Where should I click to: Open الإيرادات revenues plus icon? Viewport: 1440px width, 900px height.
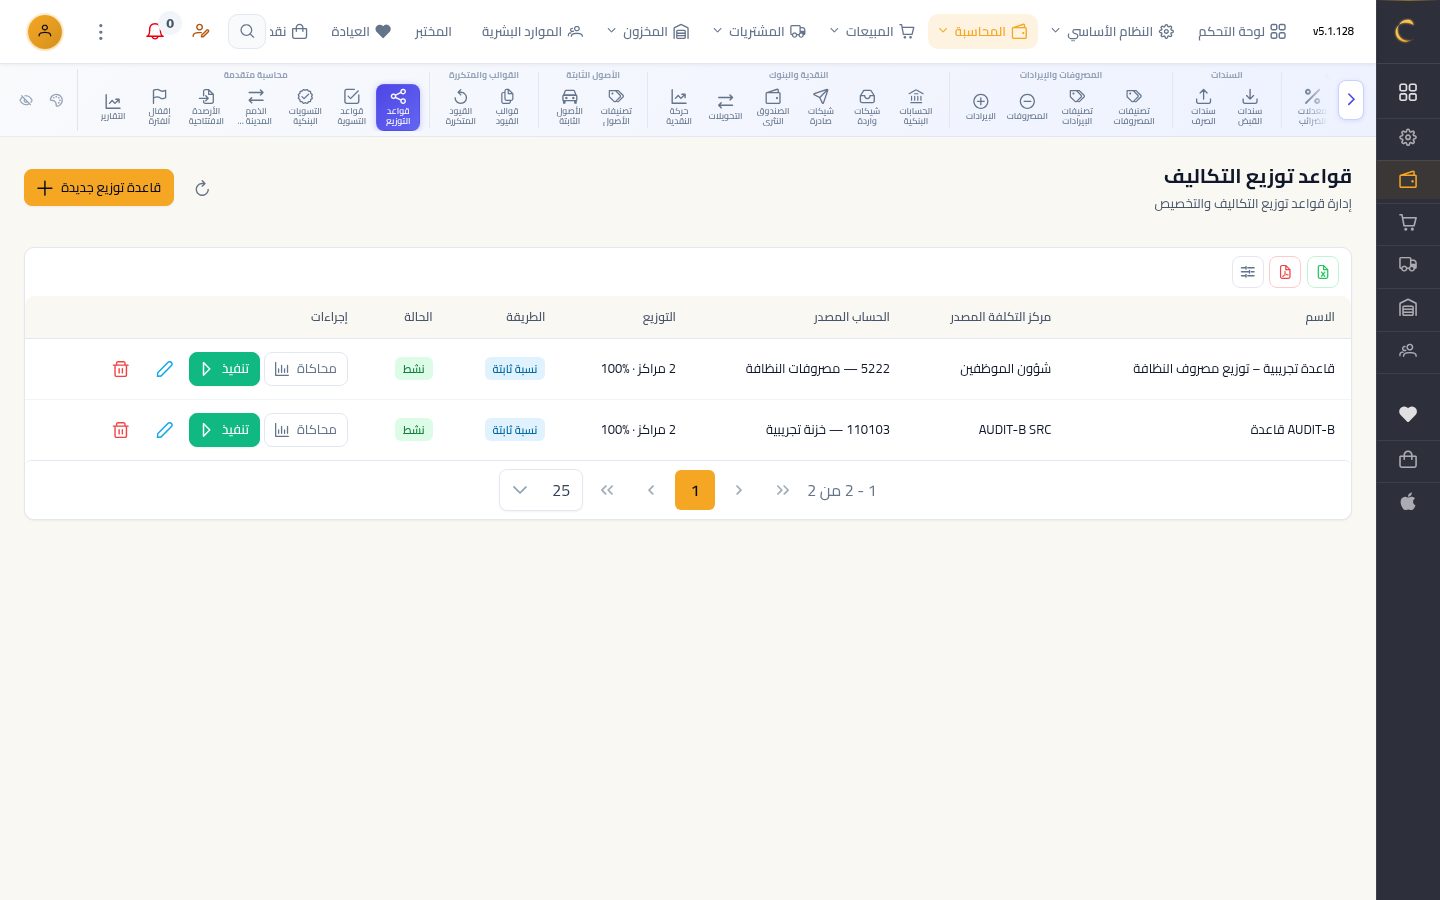[981, 107]
